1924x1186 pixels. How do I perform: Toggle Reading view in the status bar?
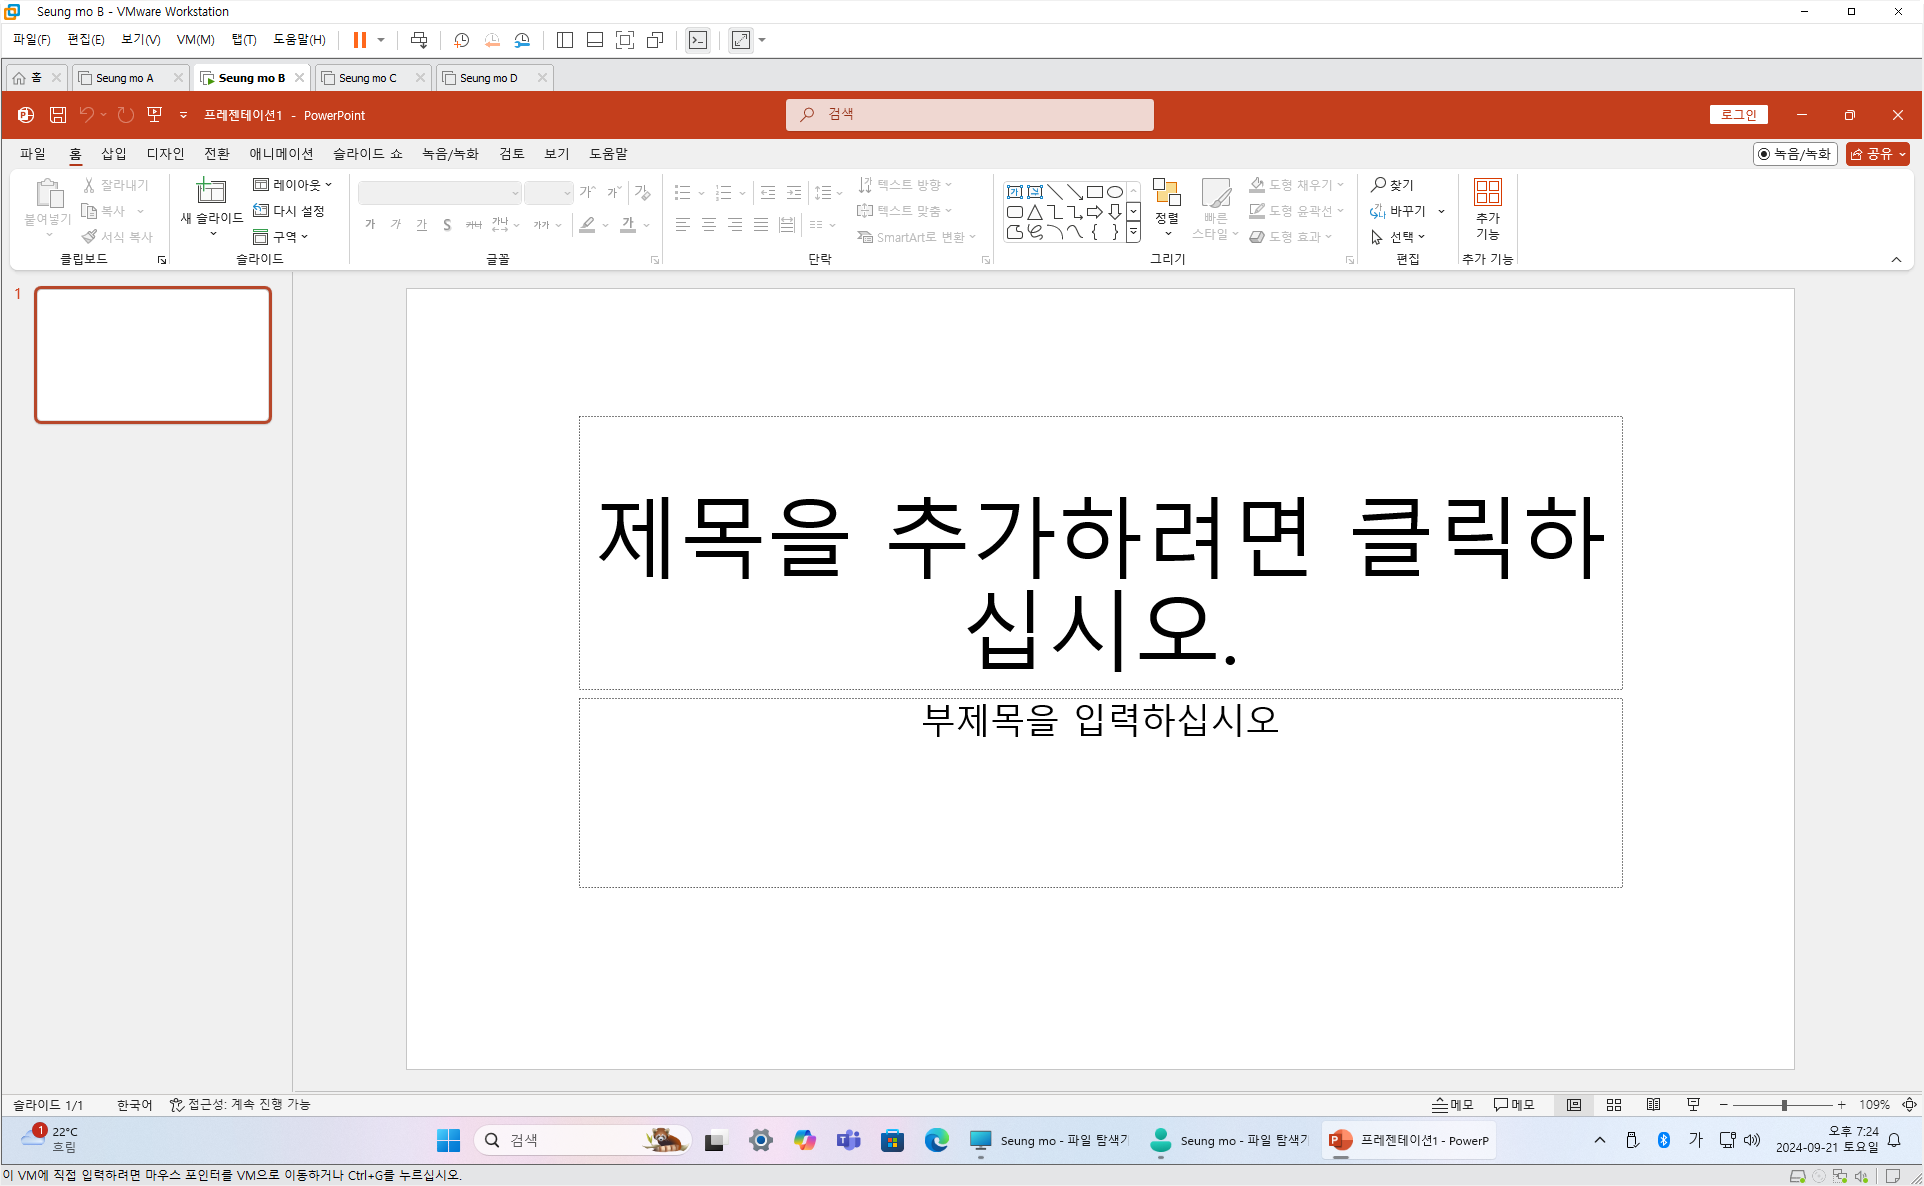(x=1653, y=1105)
